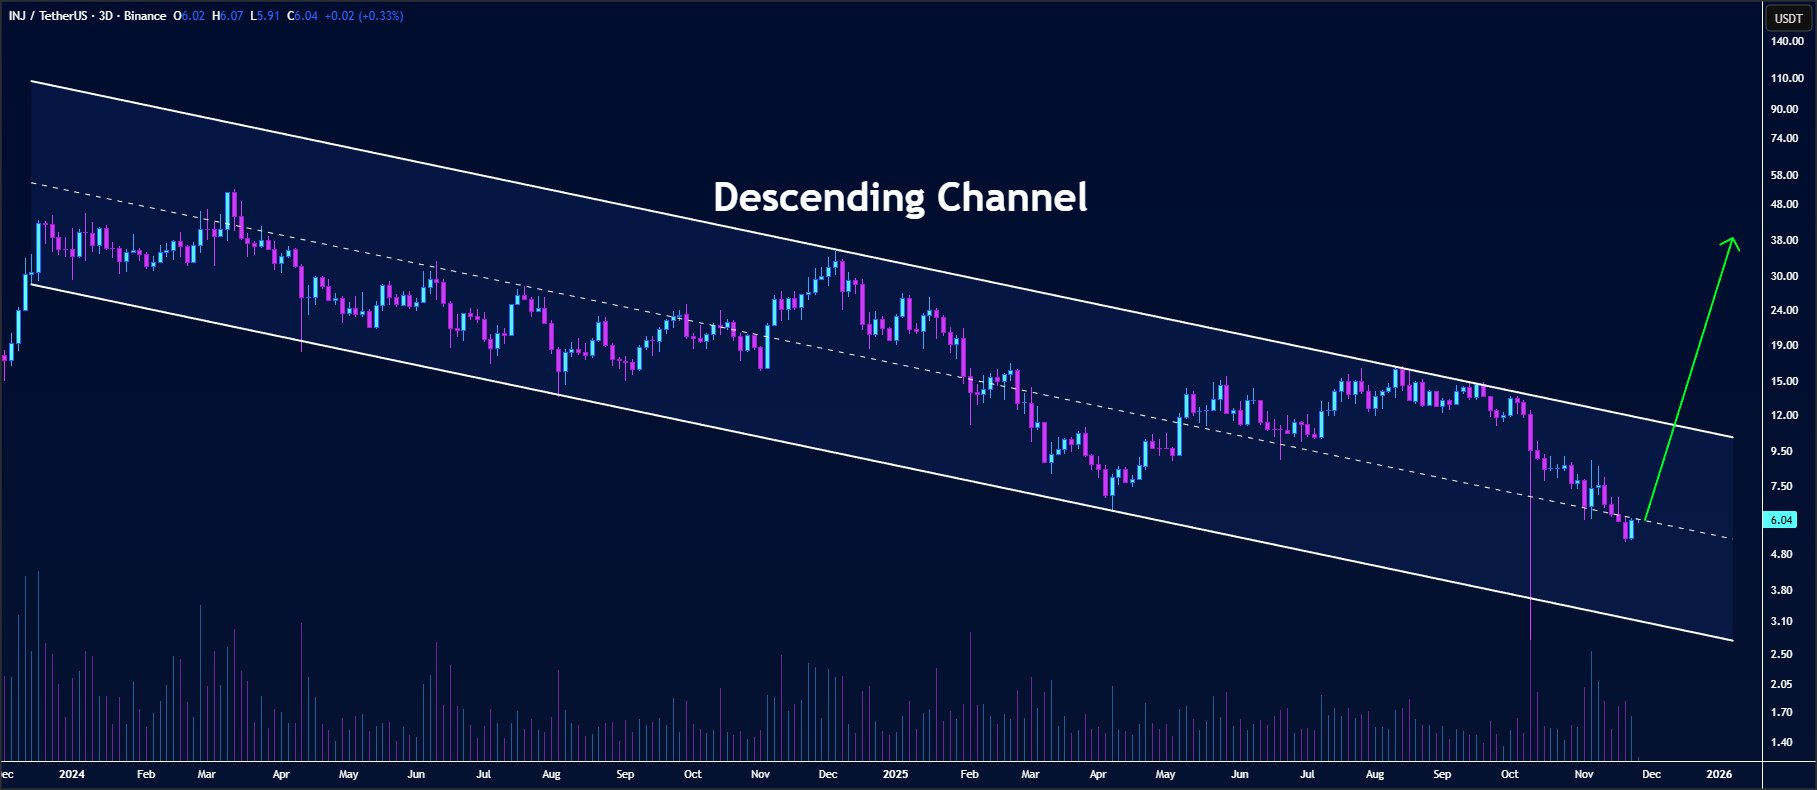Click the closing price C6.04 in header
The width and height of the screenshot is (1817, 790).
click(302, 16)
